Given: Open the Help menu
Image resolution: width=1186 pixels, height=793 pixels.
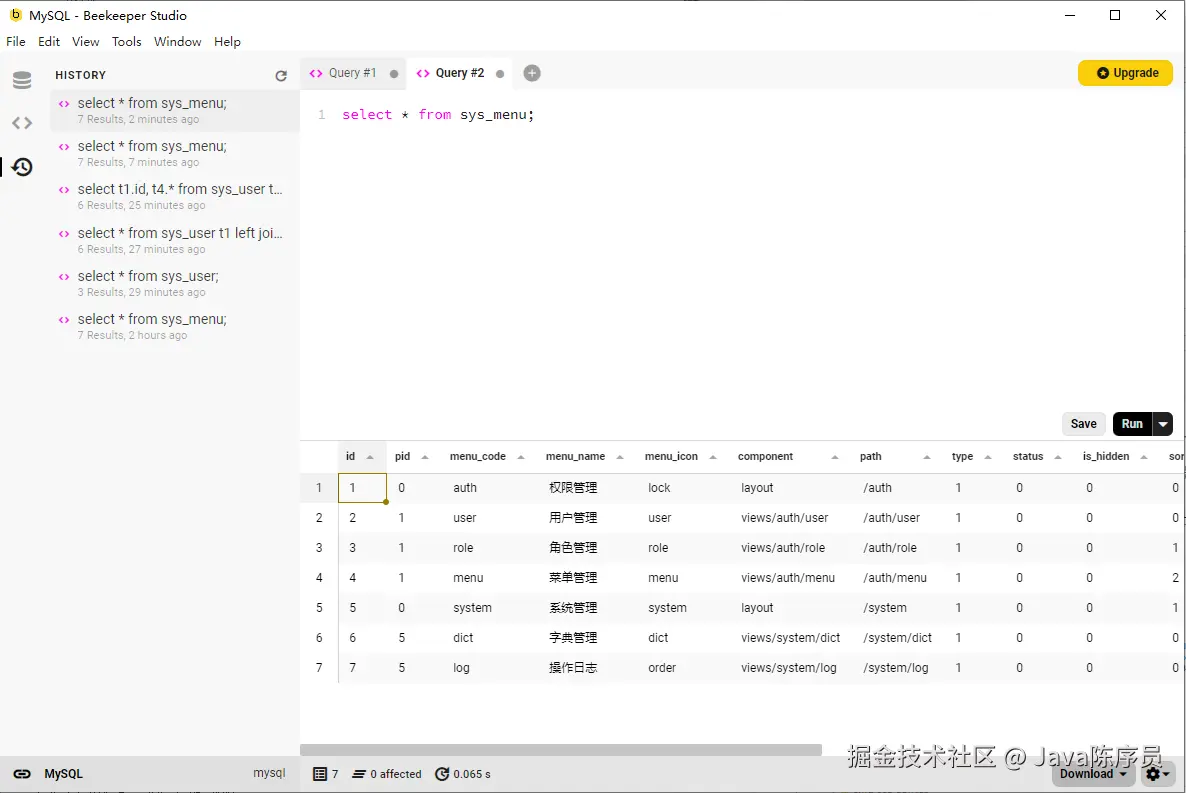Looking at the screenshot, I should (x=227, y=42).
